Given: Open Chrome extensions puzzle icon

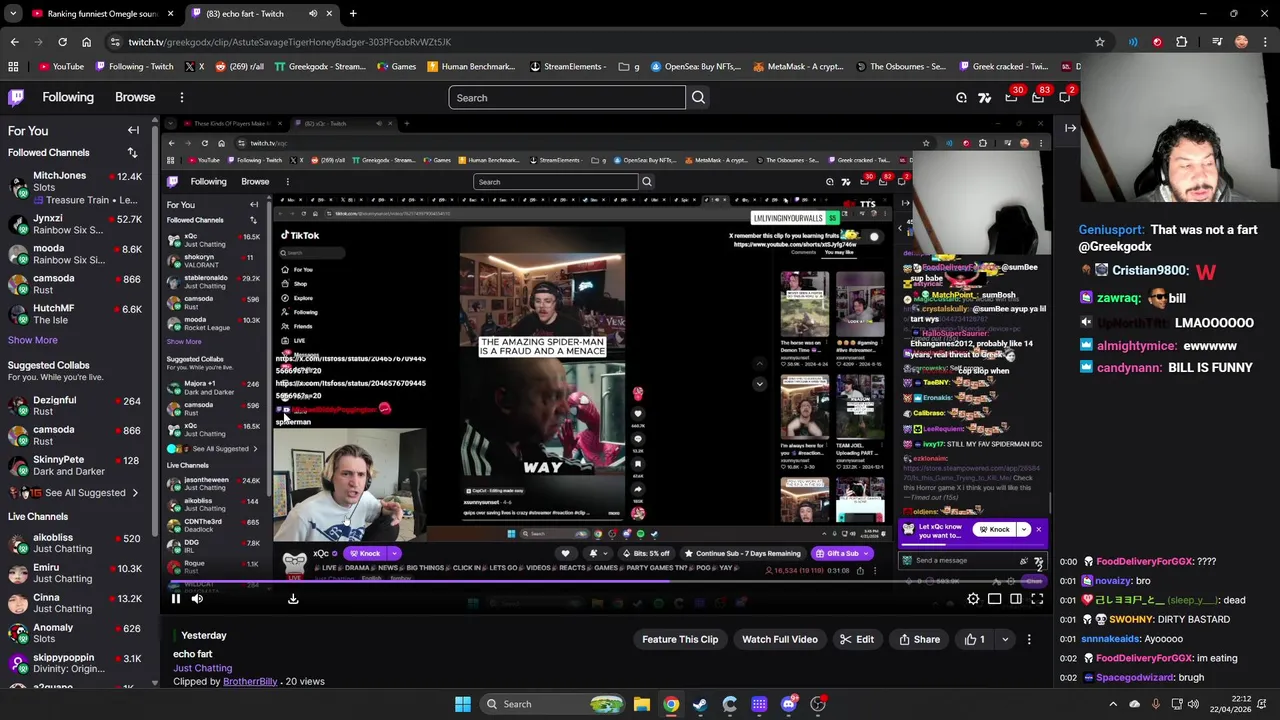Looking at the screenshot, I should point(1182,42).
